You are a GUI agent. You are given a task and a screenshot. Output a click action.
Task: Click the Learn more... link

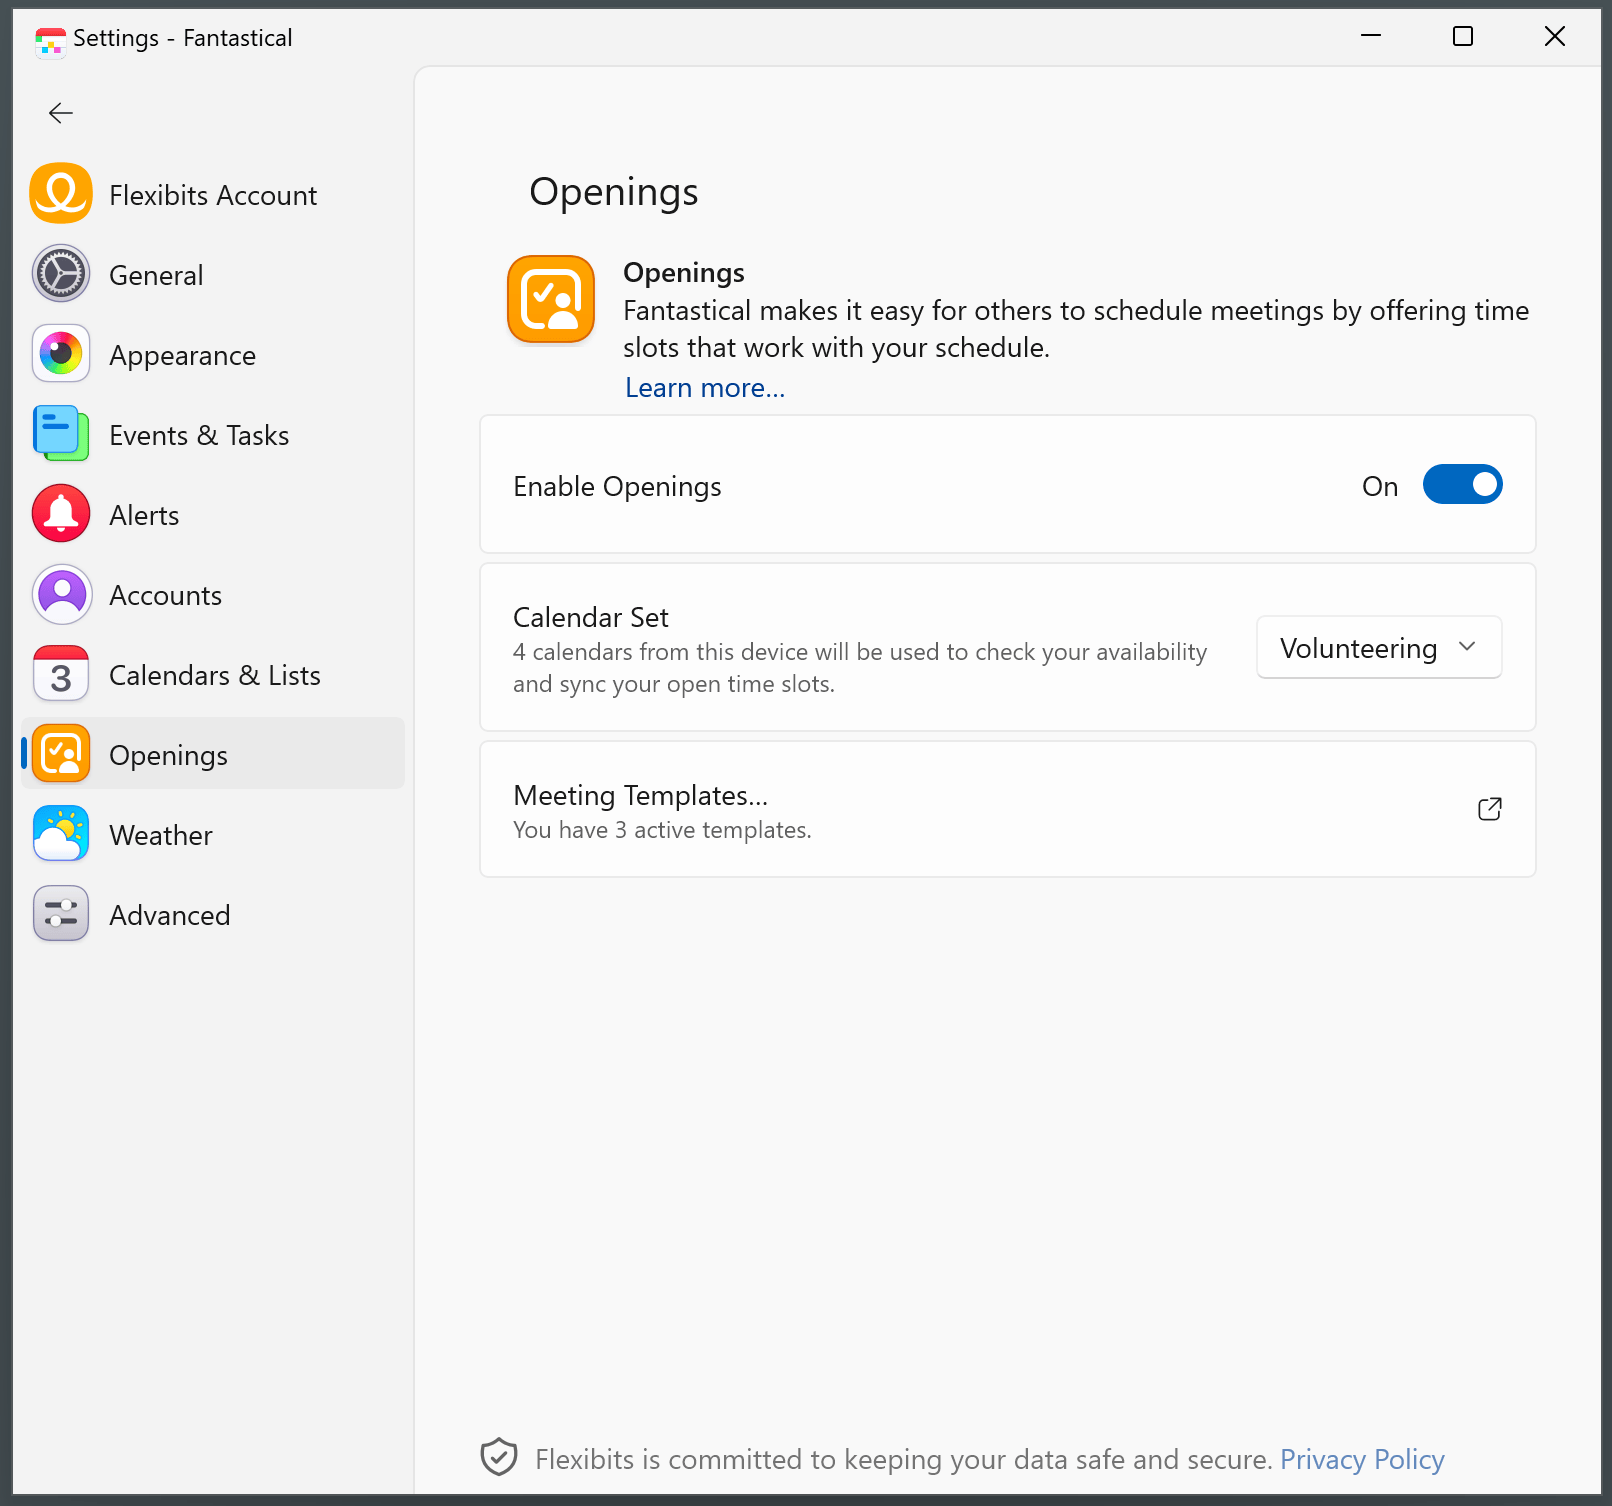point(705,388)
